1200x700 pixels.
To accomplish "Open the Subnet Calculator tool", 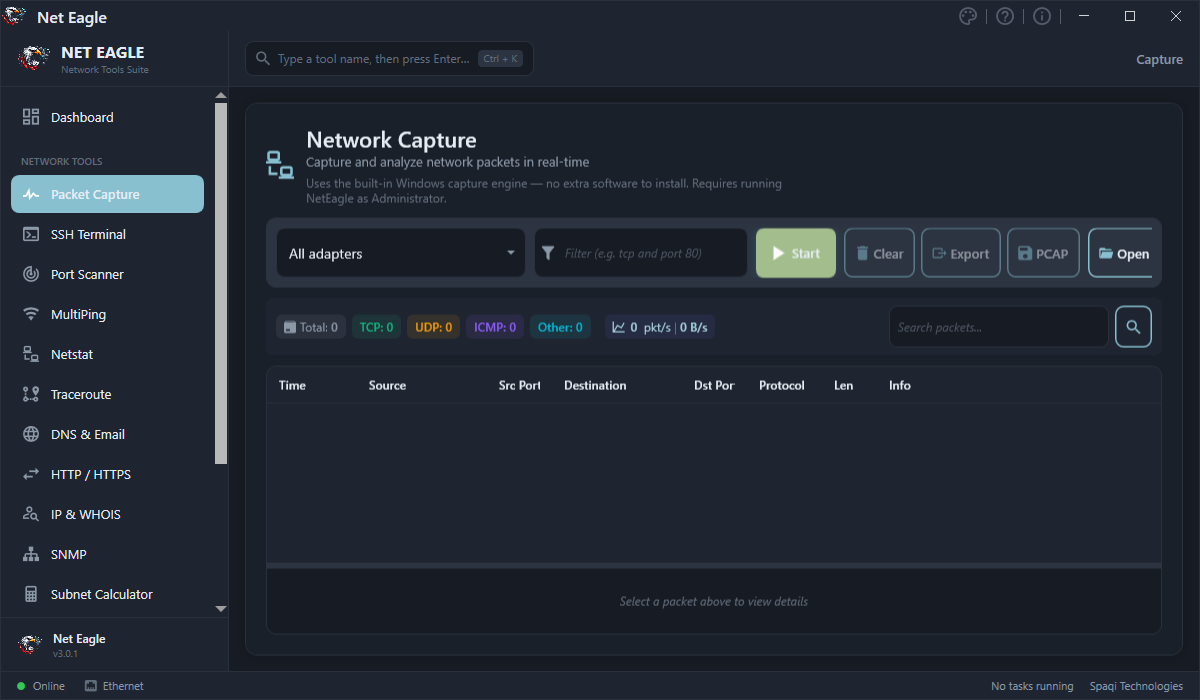I will (107, 594).
